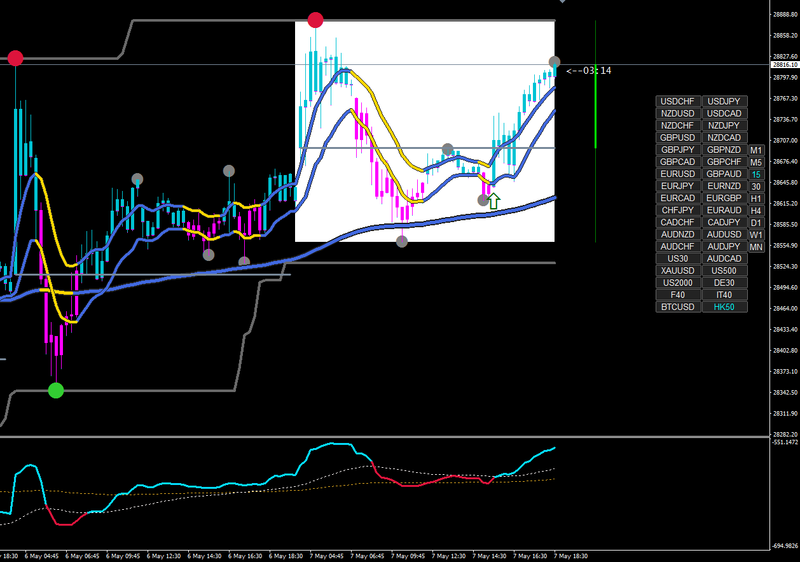Switch to the M1 timeframe
This screenshot has height=562, width=800.
tap(756, 150)
